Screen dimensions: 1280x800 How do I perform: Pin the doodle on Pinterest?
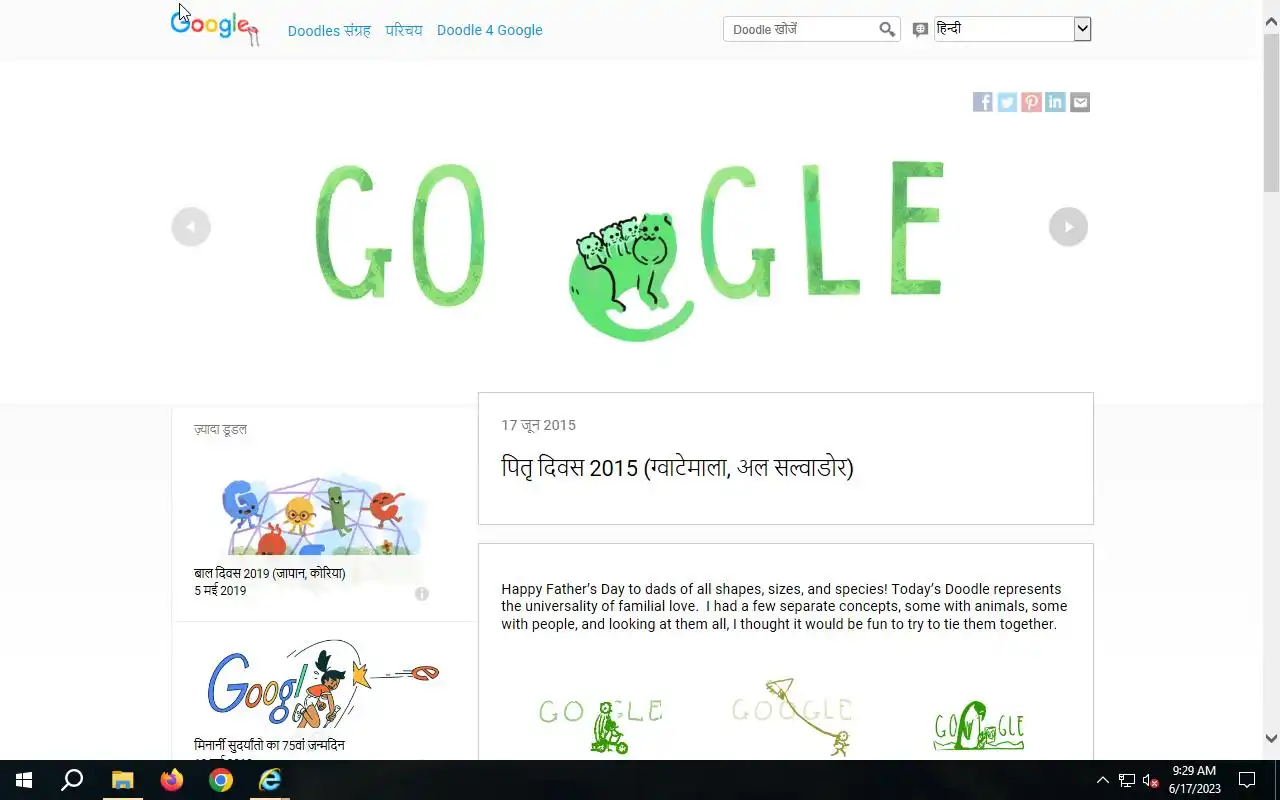(1031, 102)
